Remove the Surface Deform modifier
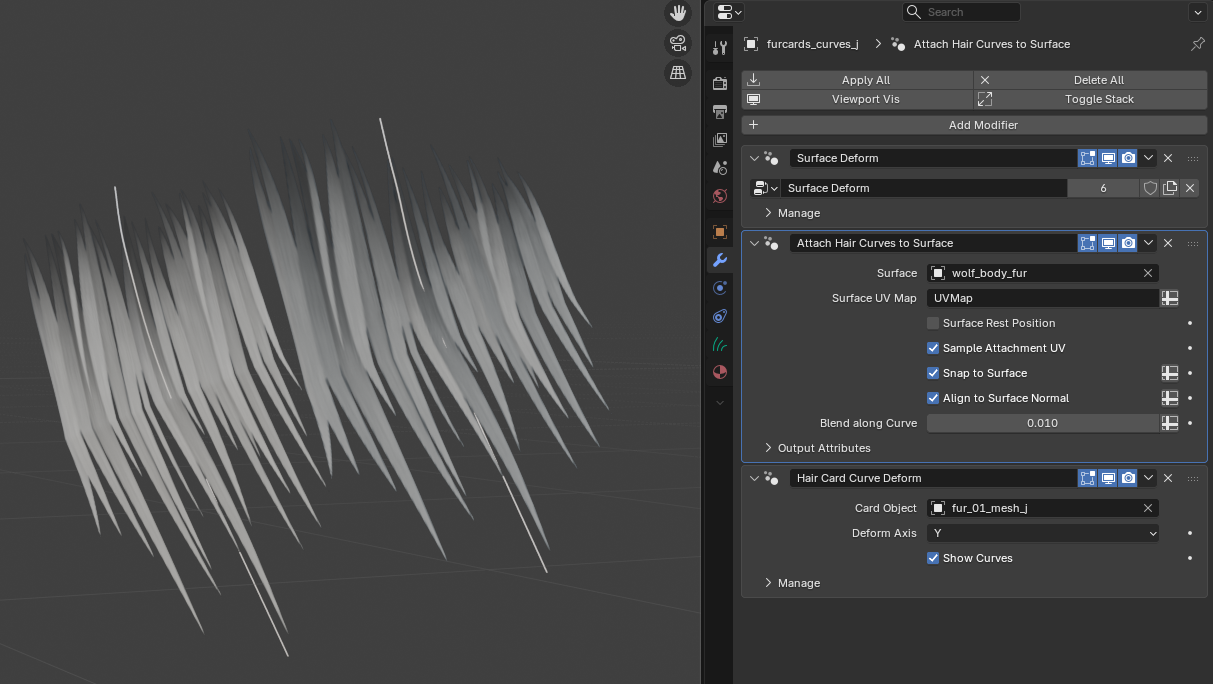This screenshot has height=684, width=1213. click(x=1168, y=158)
